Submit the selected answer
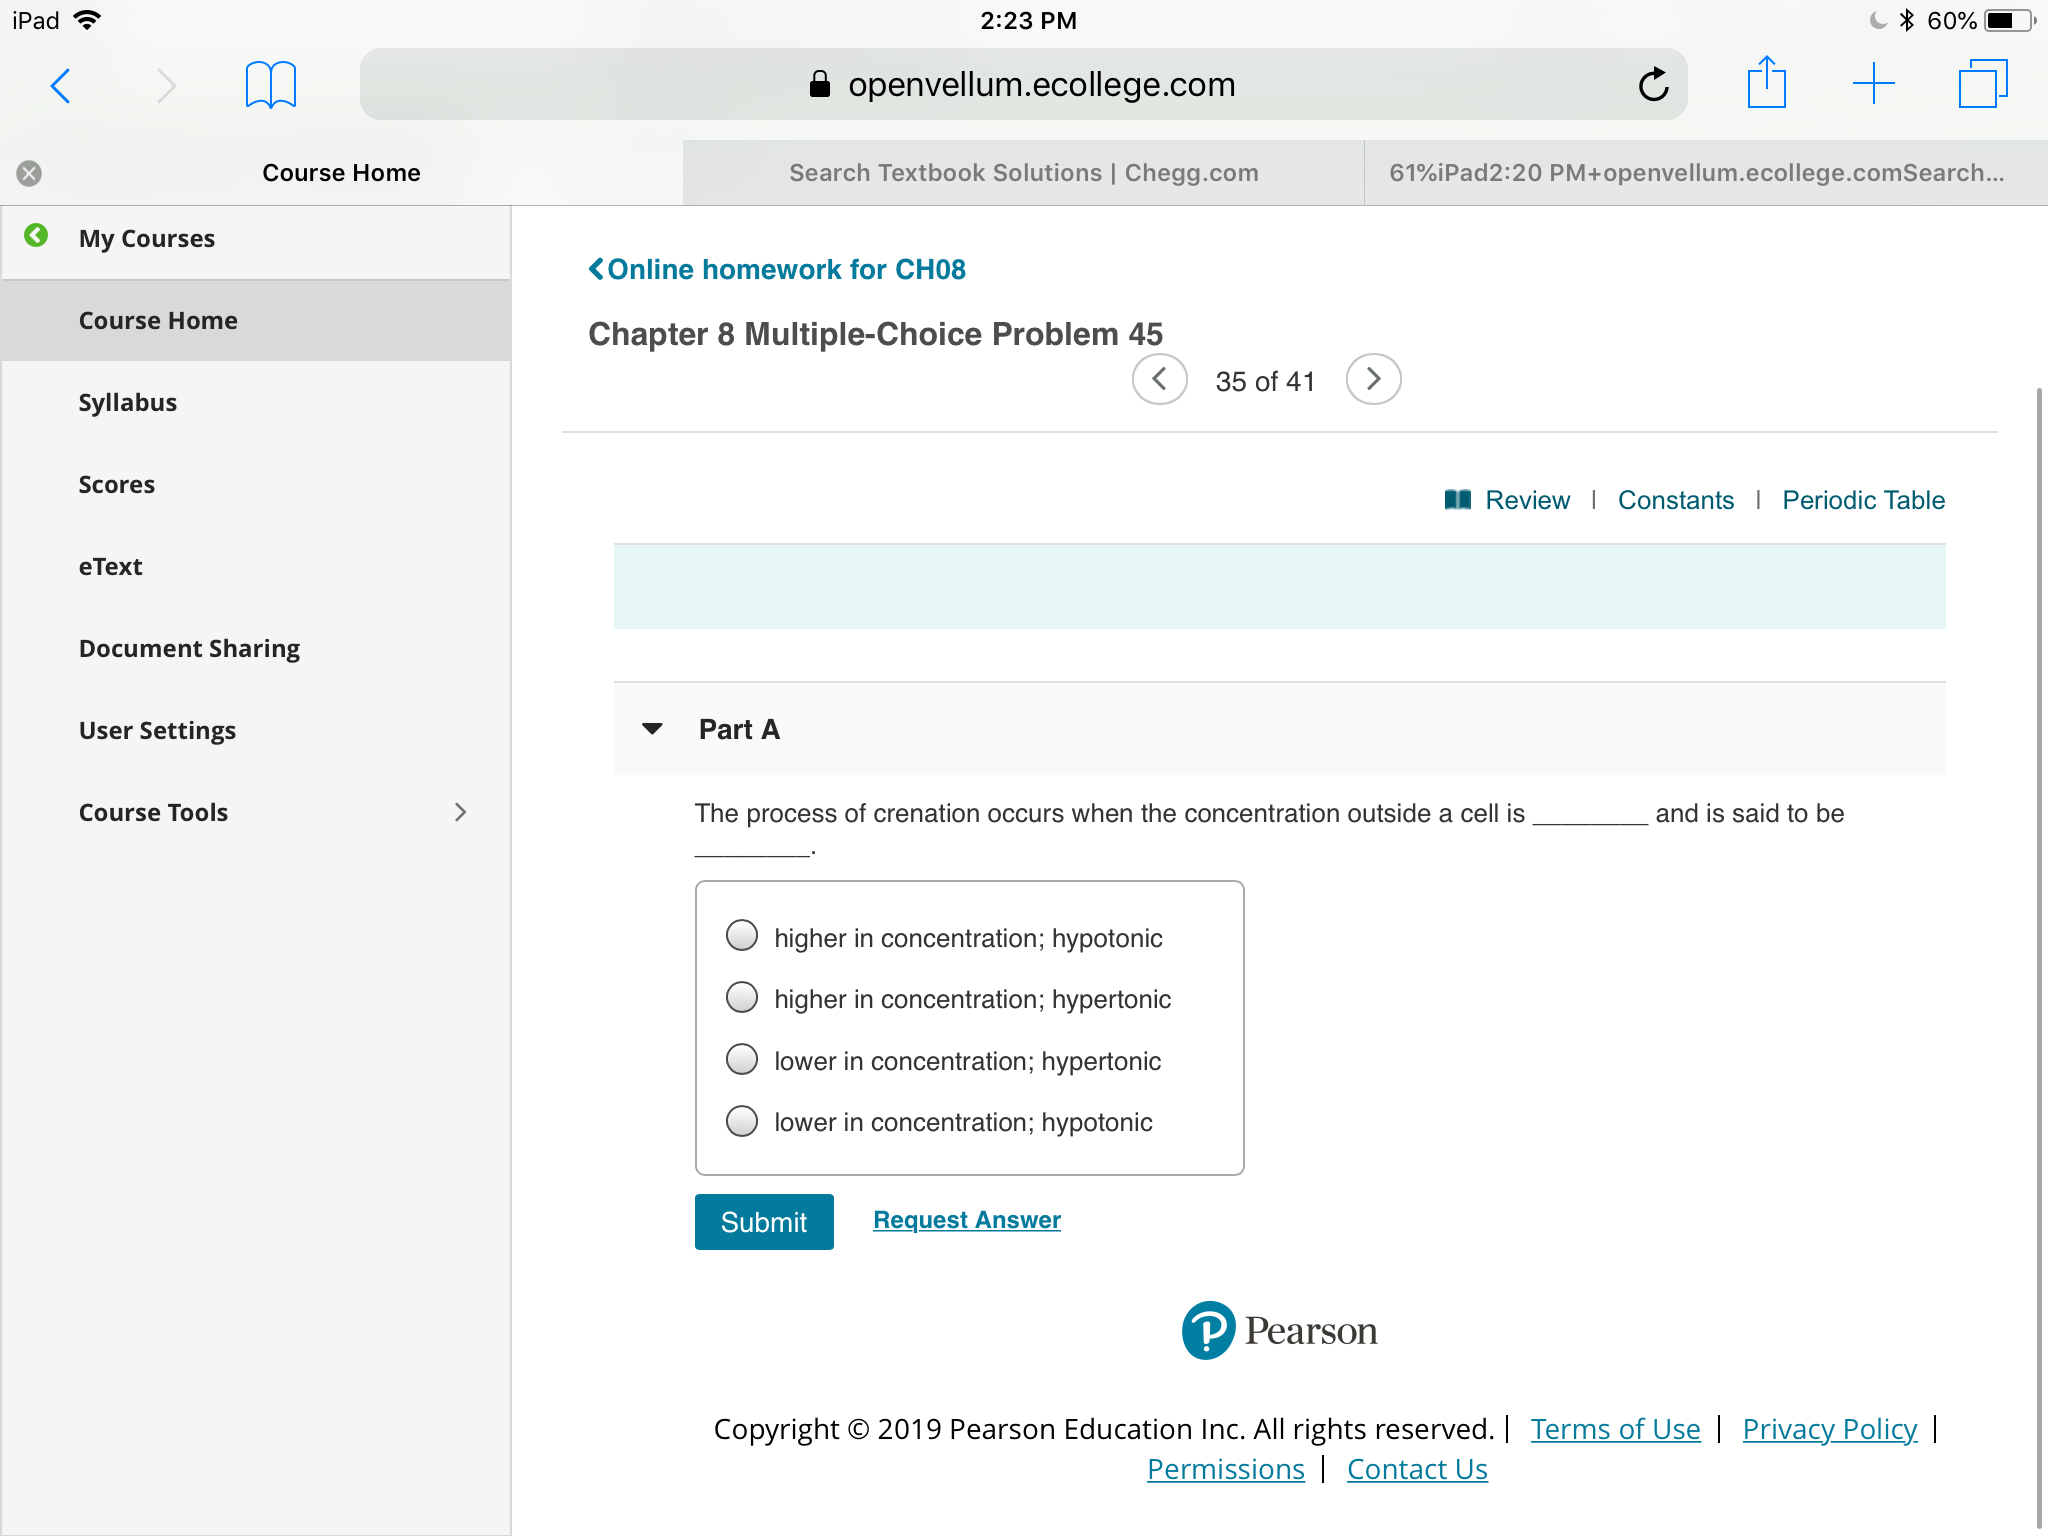2048x1536 pixels. [763, 1221]
